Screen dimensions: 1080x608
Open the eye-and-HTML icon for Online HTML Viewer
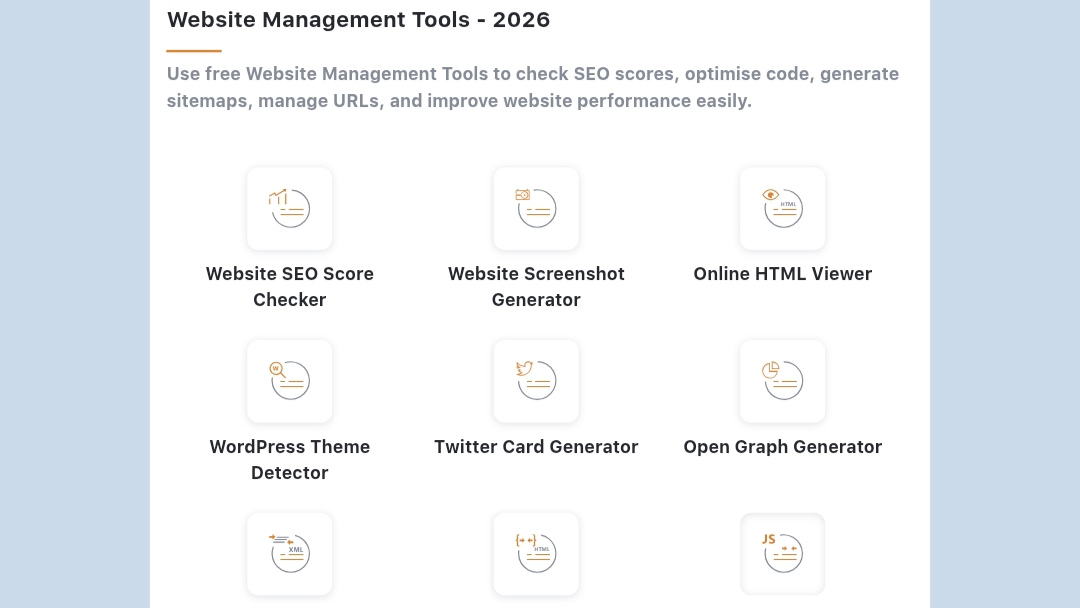pyautogui.click(x=782, y=208)
